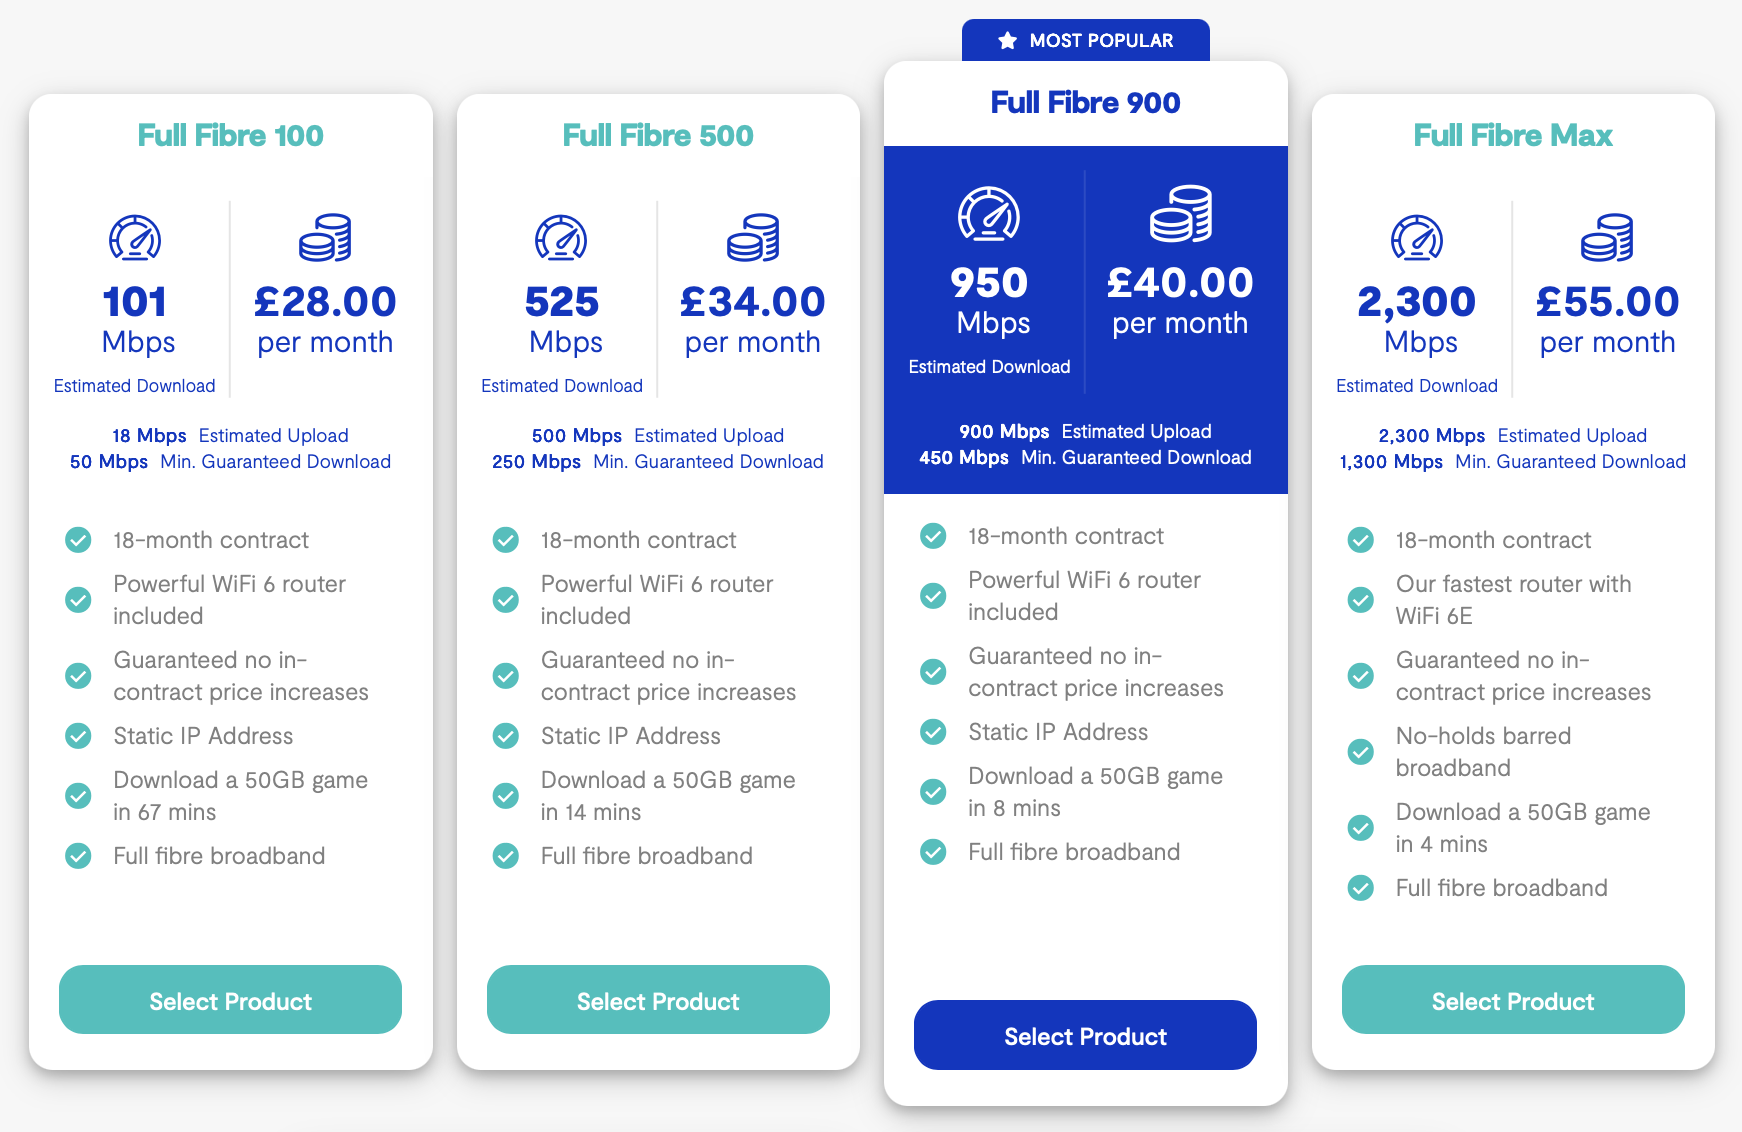Select Product for Full Fibre Max
This screenshot has height=1132, width=1742.
(x=1513, y=1000)
